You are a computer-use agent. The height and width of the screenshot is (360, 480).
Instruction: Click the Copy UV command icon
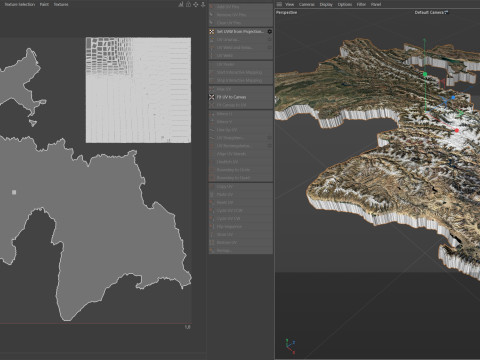coord(211,187)
